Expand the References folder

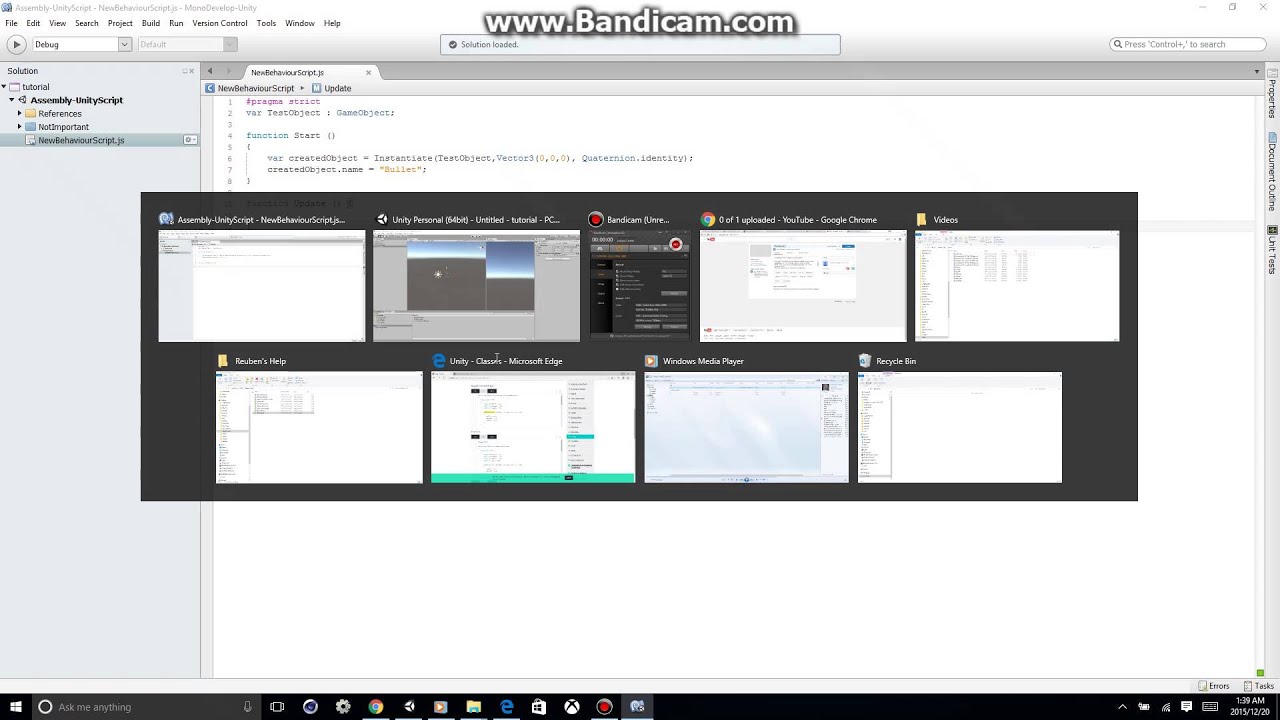[x=19, y=113]
